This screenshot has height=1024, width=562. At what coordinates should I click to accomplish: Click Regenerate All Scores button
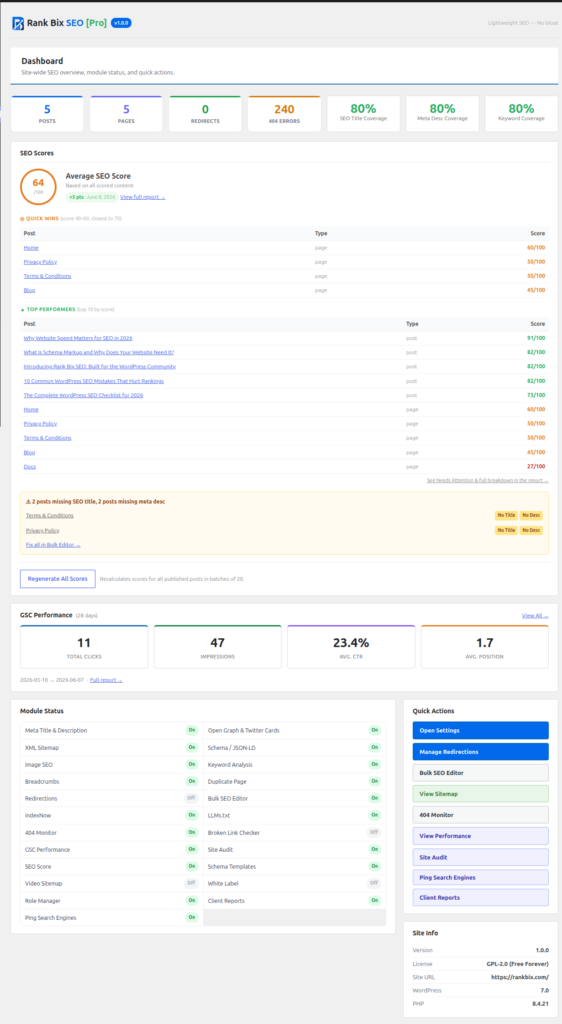57,579
